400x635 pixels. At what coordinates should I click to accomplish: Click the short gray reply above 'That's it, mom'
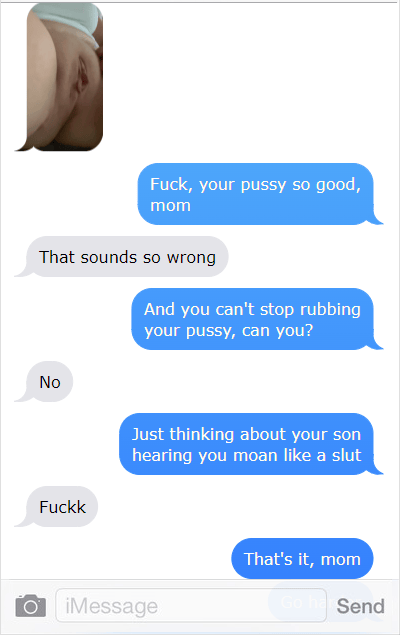pyautogui.click(x=62, y=507)
